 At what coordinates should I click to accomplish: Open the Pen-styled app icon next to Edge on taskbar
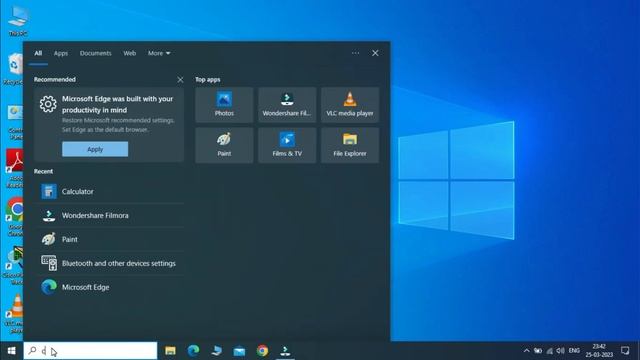pyautogui.click(x=216, y=351)
